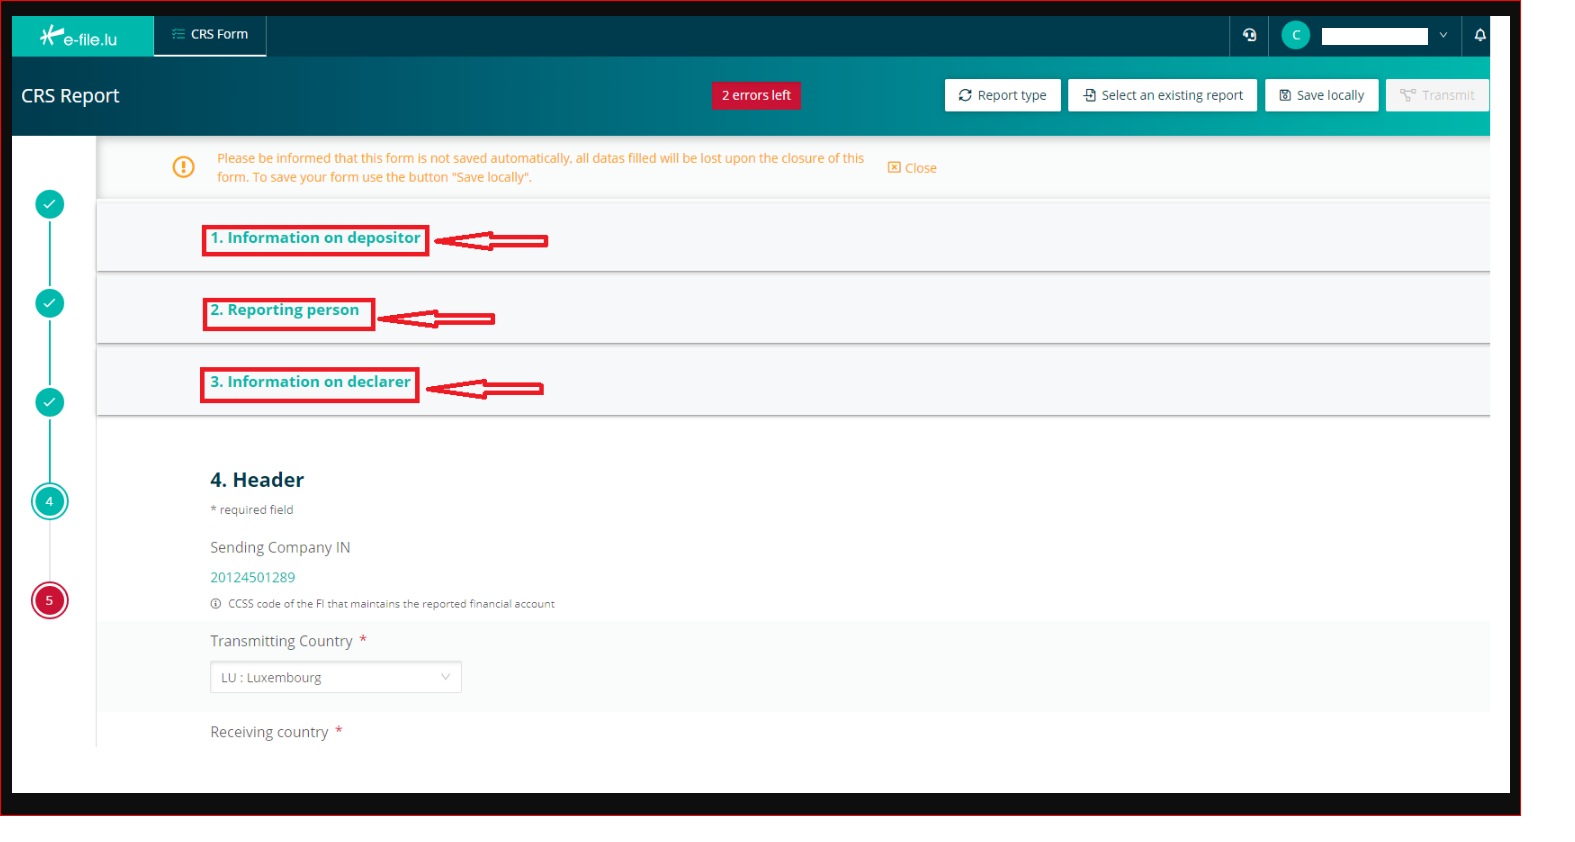Click the Report type button
1575x842 pixels.
click(1002, 95)
